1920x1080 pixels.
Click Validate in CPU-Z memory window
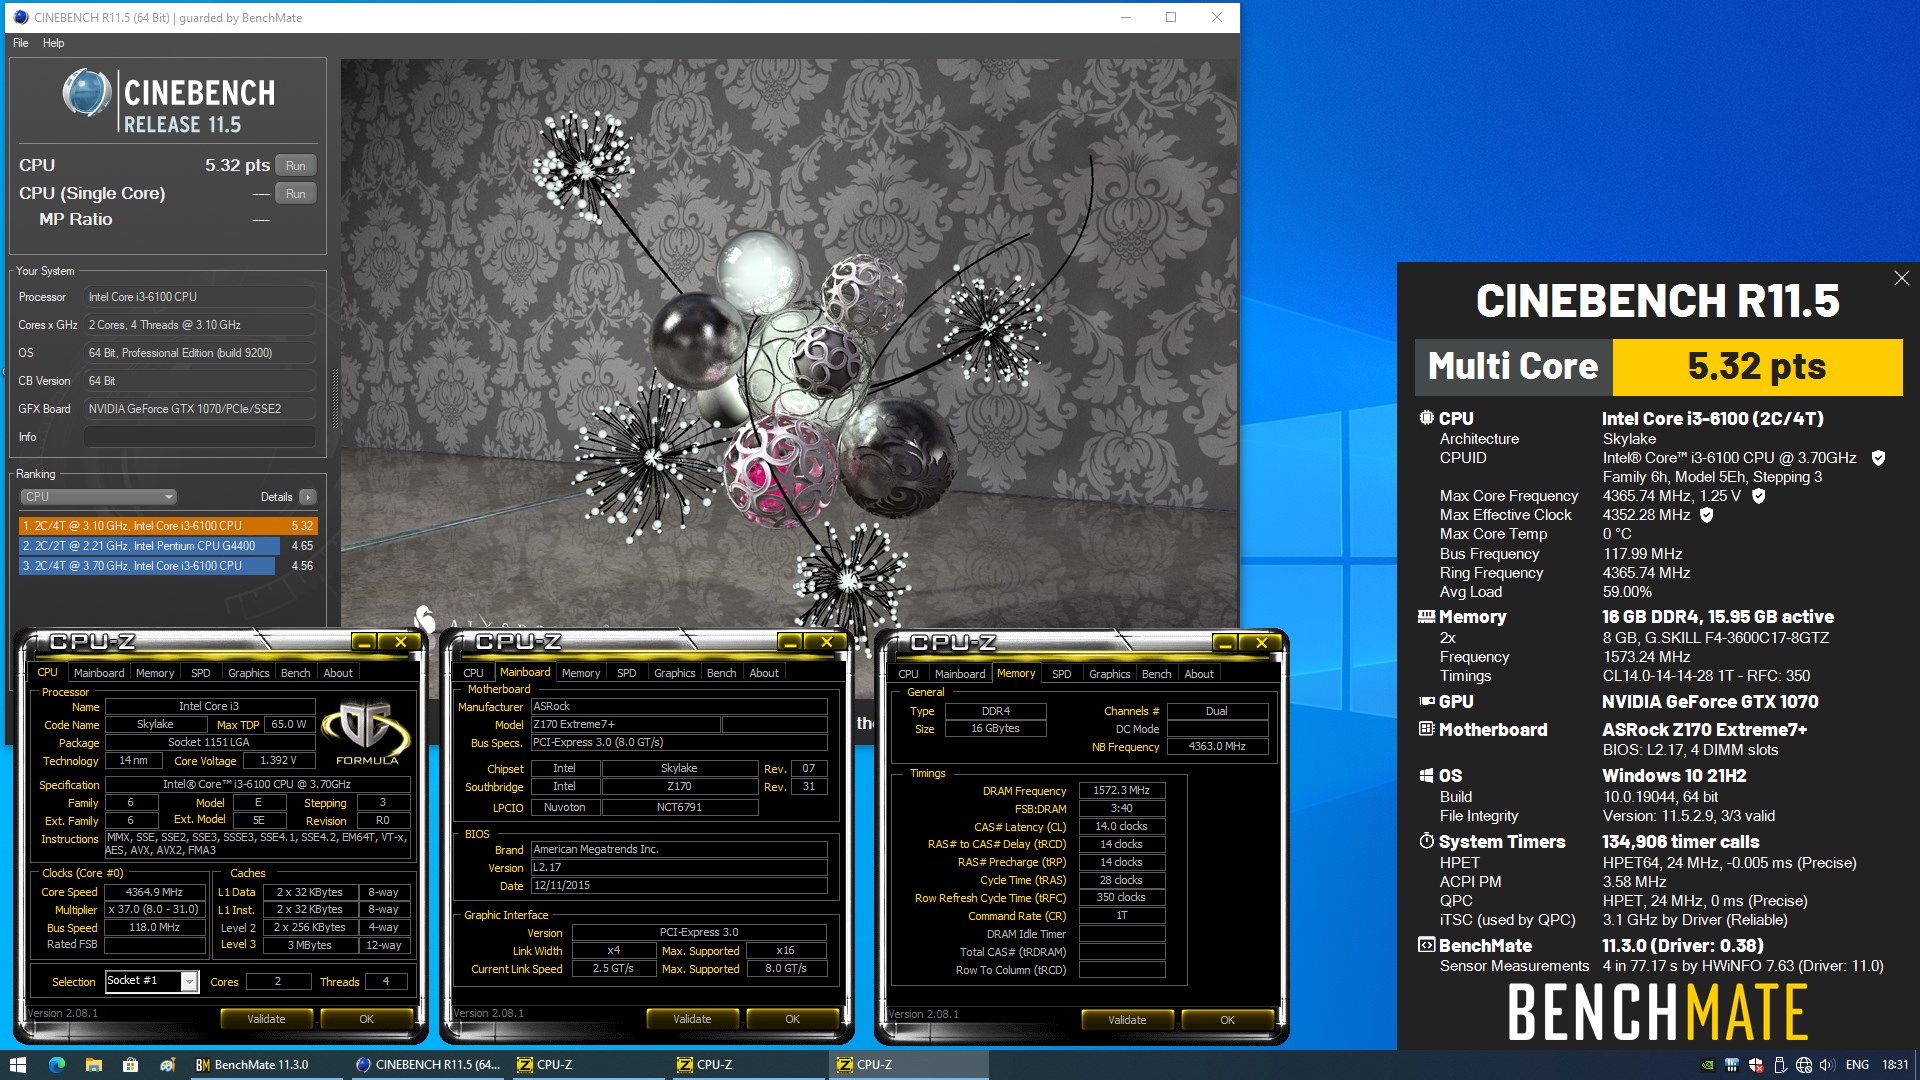(x=1127, y=1020)
